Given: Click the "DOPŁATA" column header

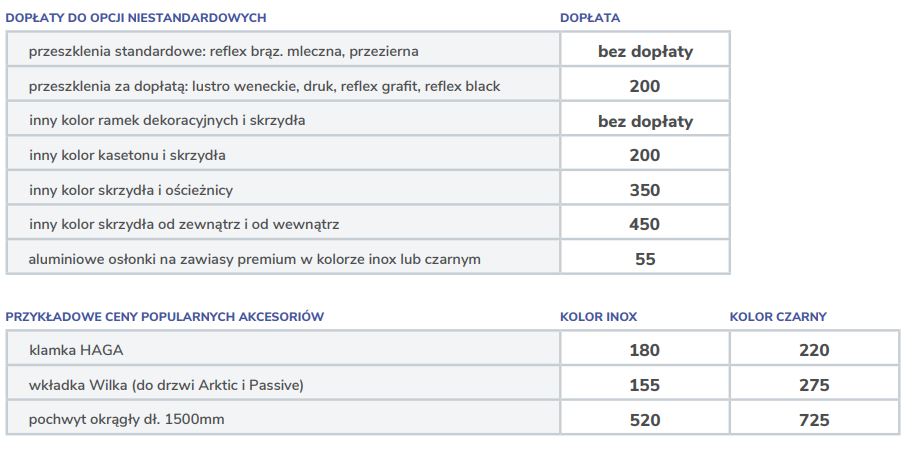Looking at the screenshot, I should (x=590, y=17).
